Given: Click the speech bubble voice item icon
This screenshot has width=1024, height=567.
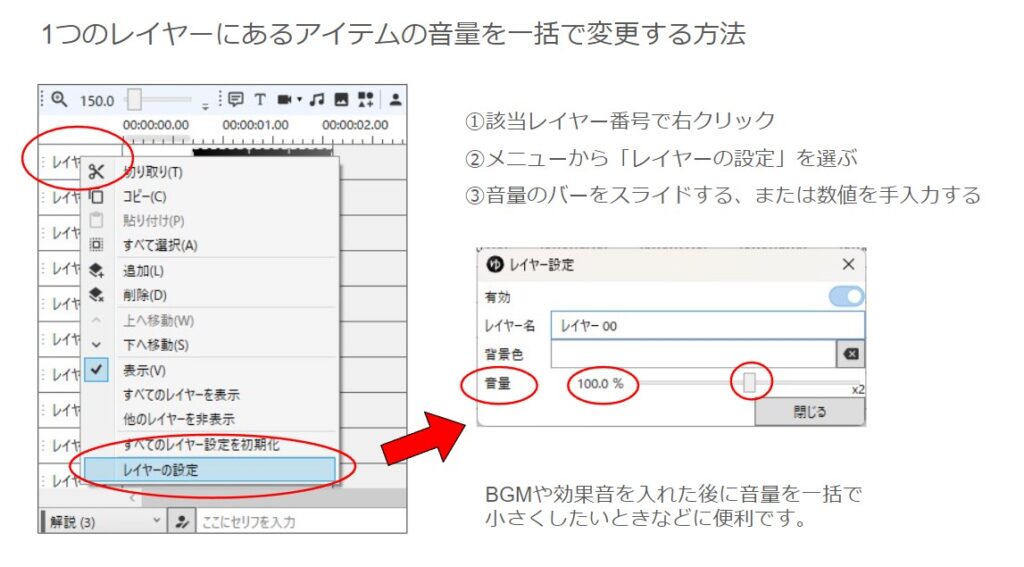Looking at the screenshot, I should coord(236,99).
